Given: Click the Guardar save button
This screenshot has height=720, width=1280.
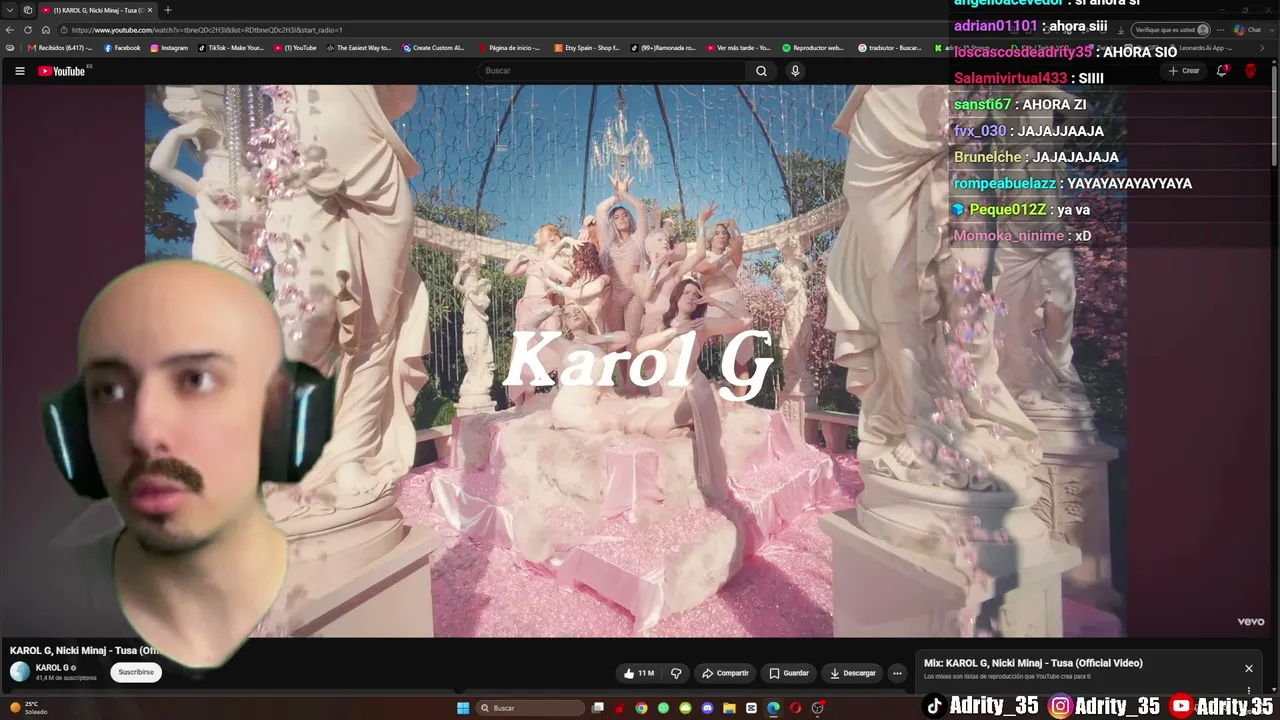Looking at the screenshot, I should pyautogui.click(x=789, y=673).
